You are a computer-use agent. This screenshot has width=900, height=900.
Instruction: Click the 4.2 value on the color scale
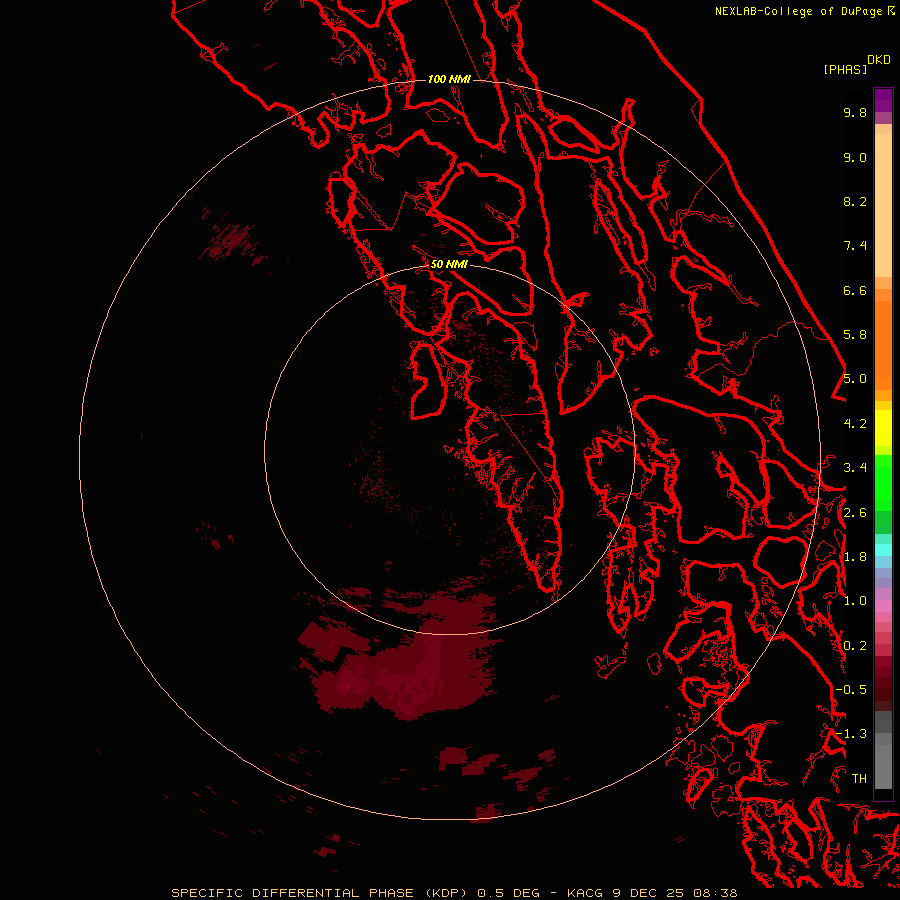[855, 424]
